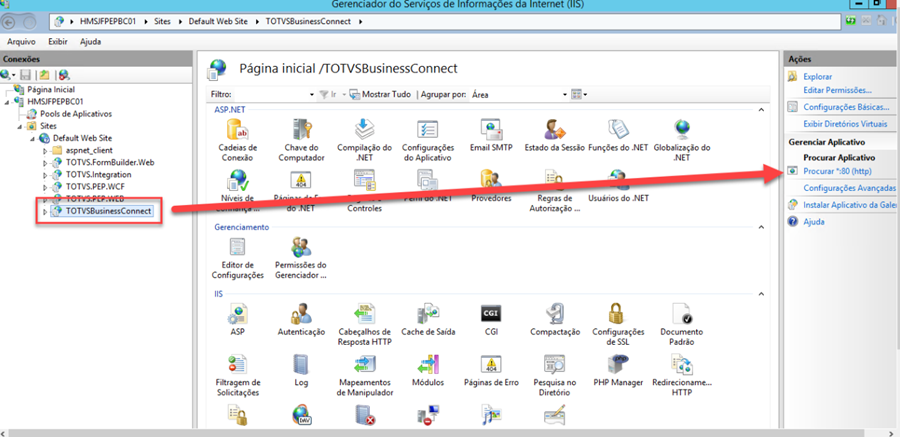This screenshot has height=437, width=900.
Task: Open Usuários do .NET feature
Action: [x=618, y=187]
